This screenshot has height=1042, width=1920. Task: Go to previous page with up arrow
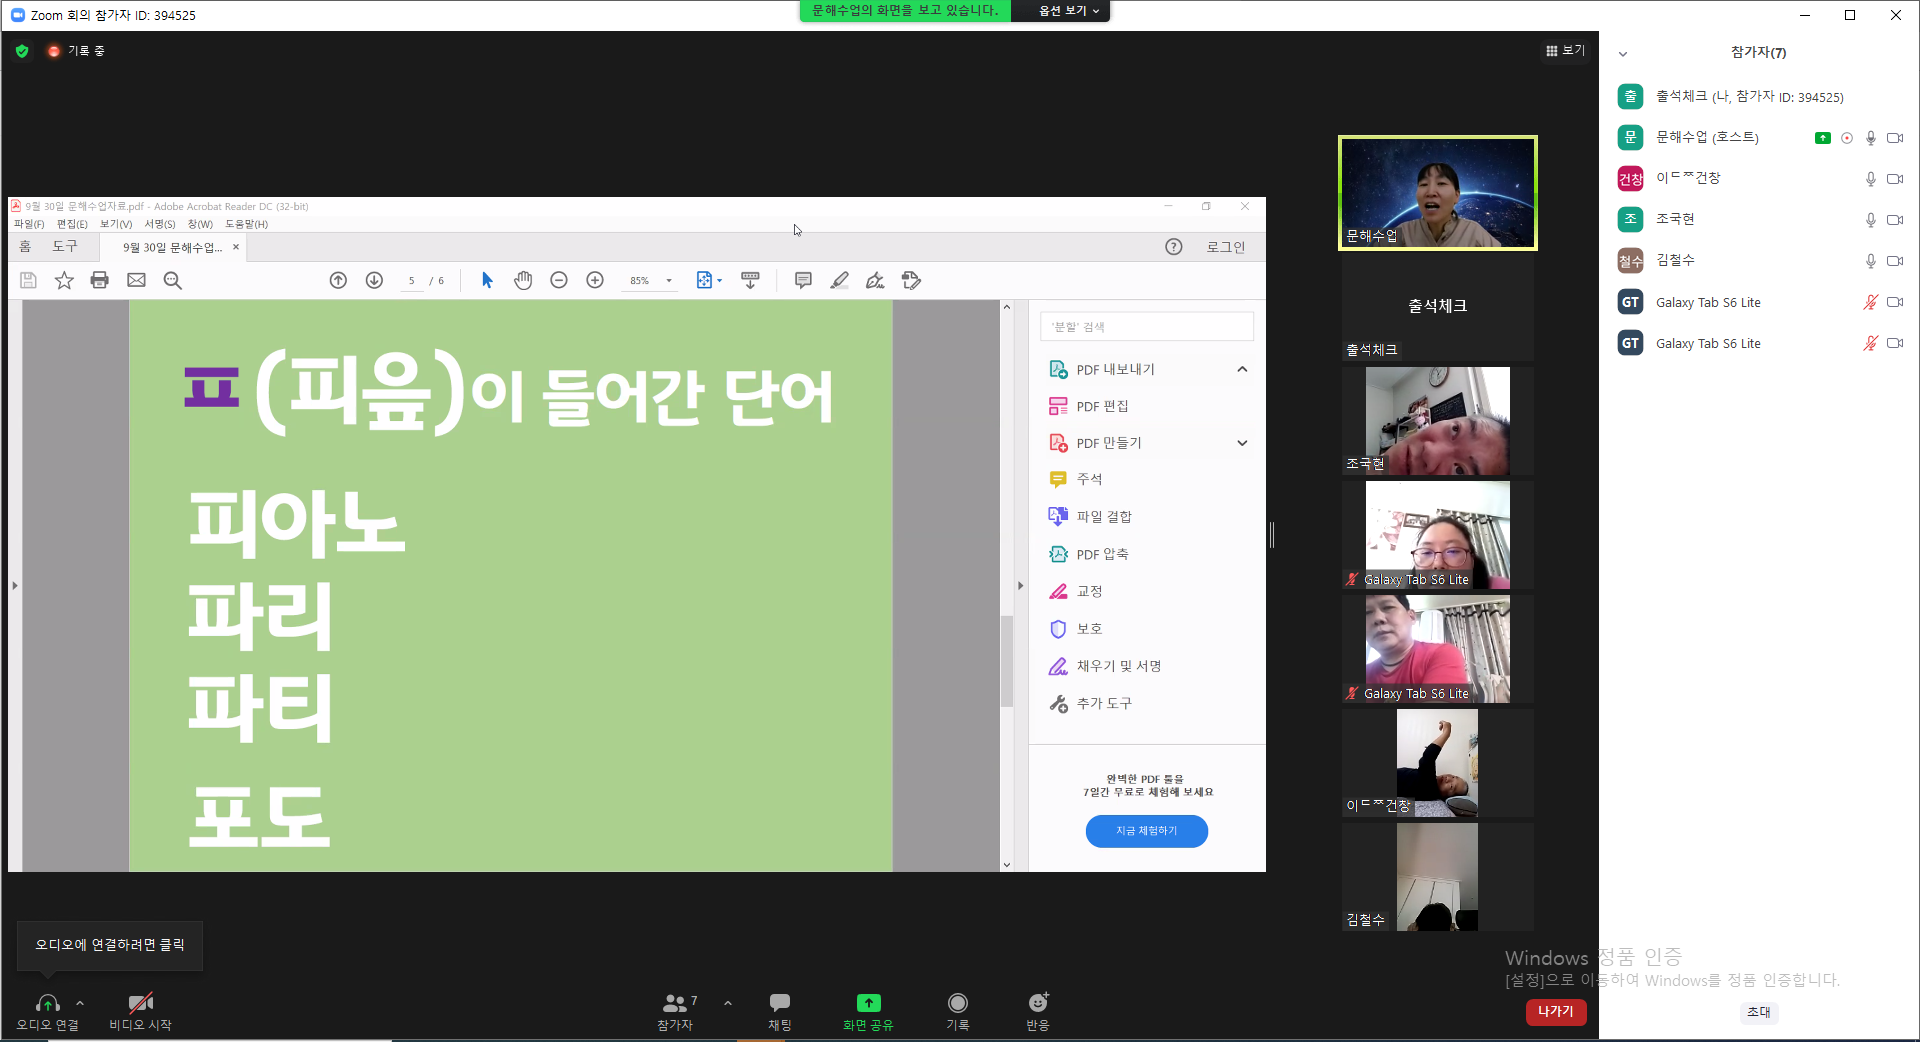click(x=338, y=280)
